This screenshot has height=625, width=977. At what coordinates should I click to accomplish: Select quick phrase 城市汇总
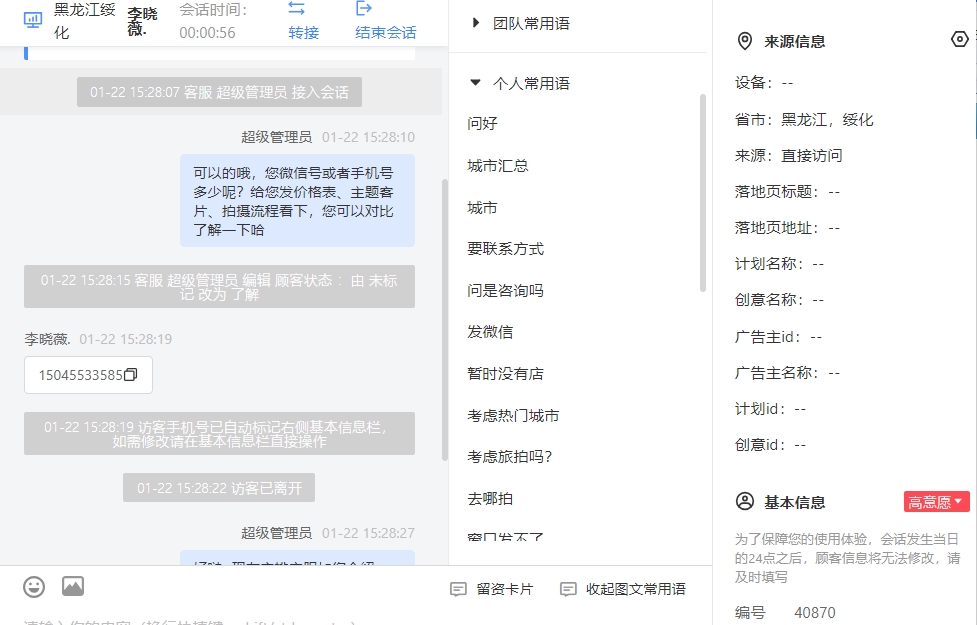click(498, 166)
